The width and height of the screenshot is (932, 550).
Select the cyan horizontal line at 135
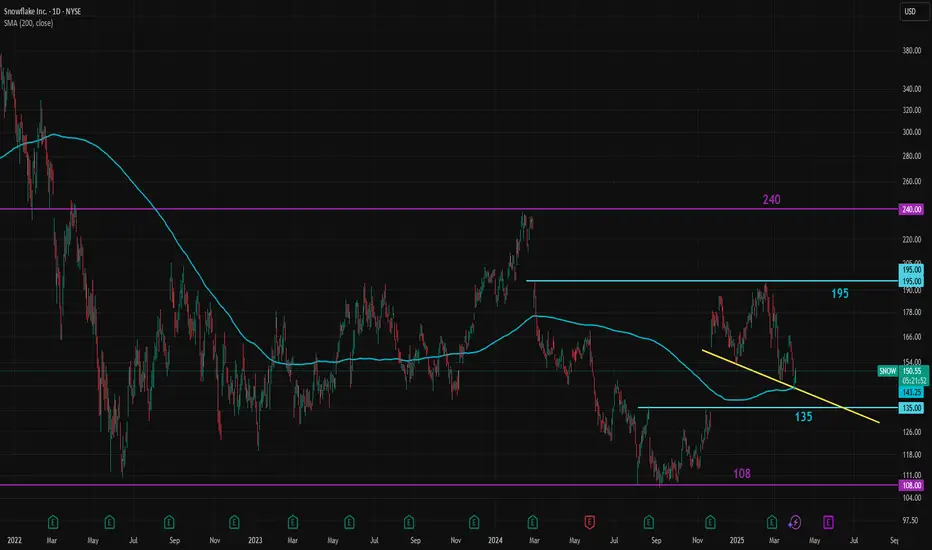point(767,408)
